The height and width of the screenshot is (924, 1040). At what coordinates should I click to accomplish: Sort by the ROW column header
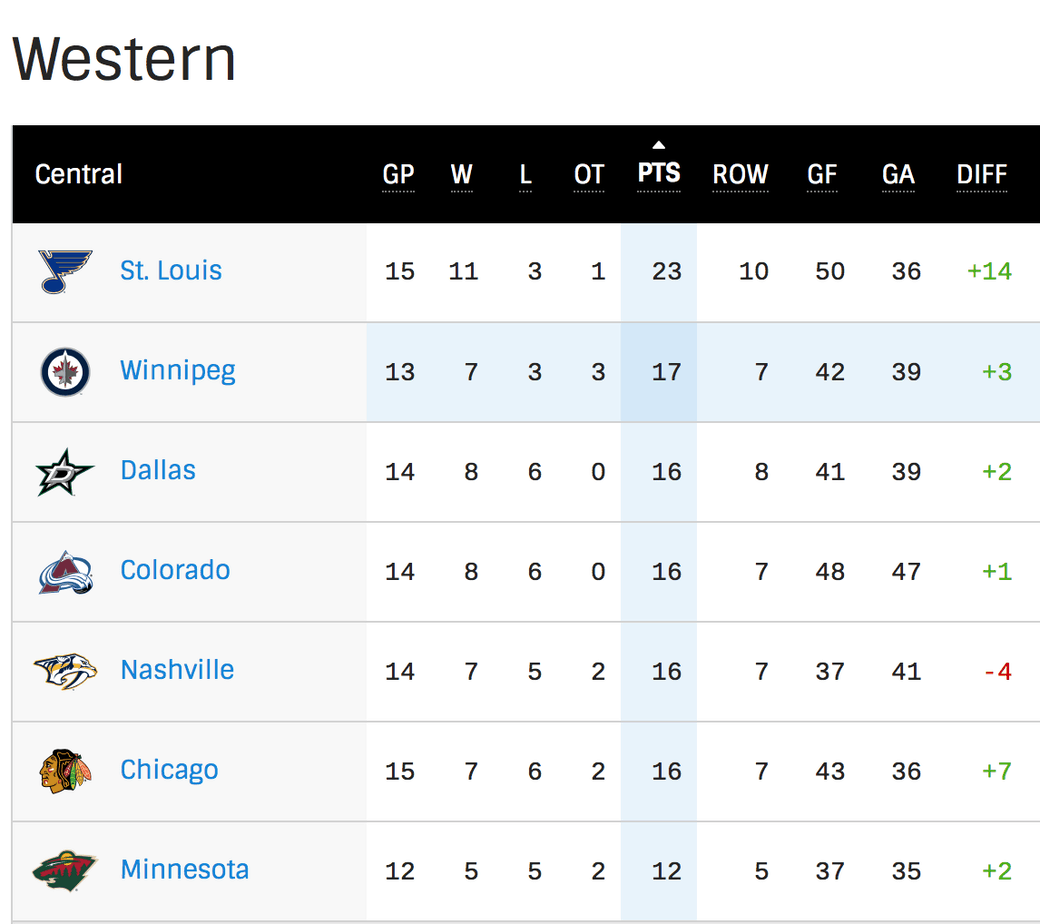pos(740,174)
